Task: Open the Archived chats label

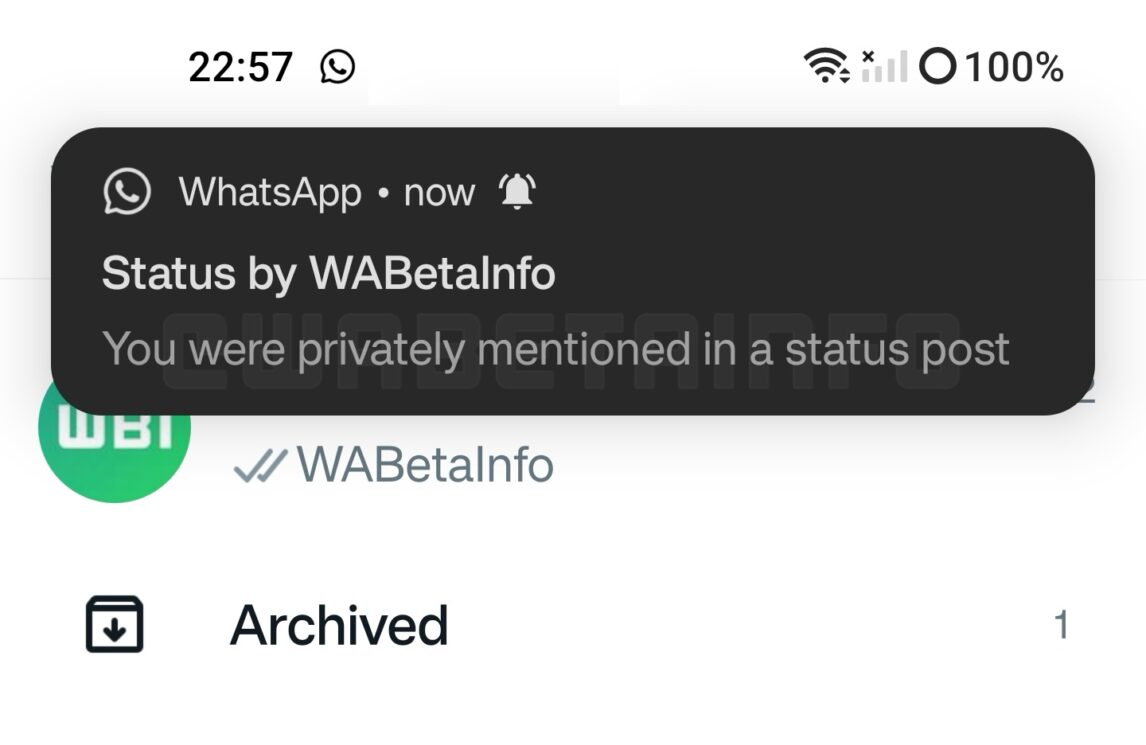Action: (x=339, y=626)
